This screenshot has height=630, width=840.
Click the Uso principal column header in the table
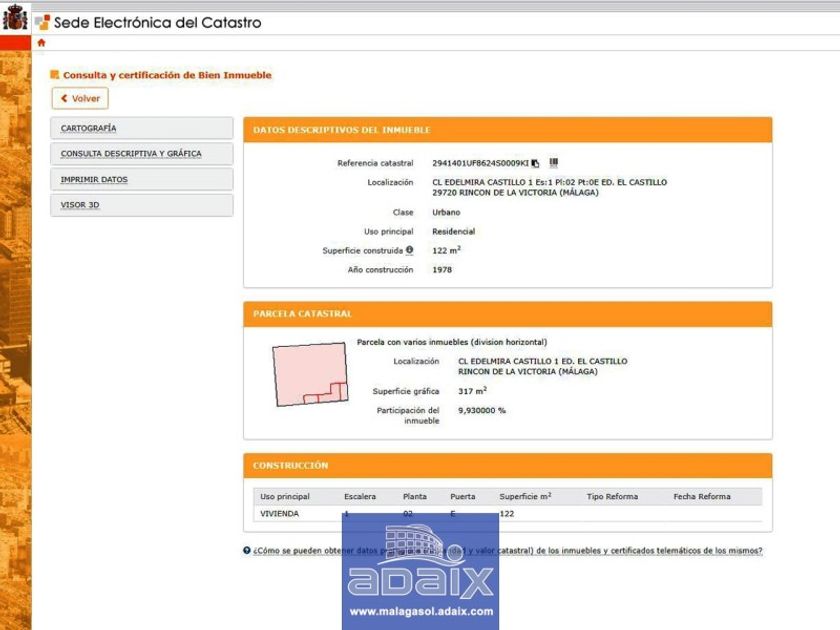[285, 497]
